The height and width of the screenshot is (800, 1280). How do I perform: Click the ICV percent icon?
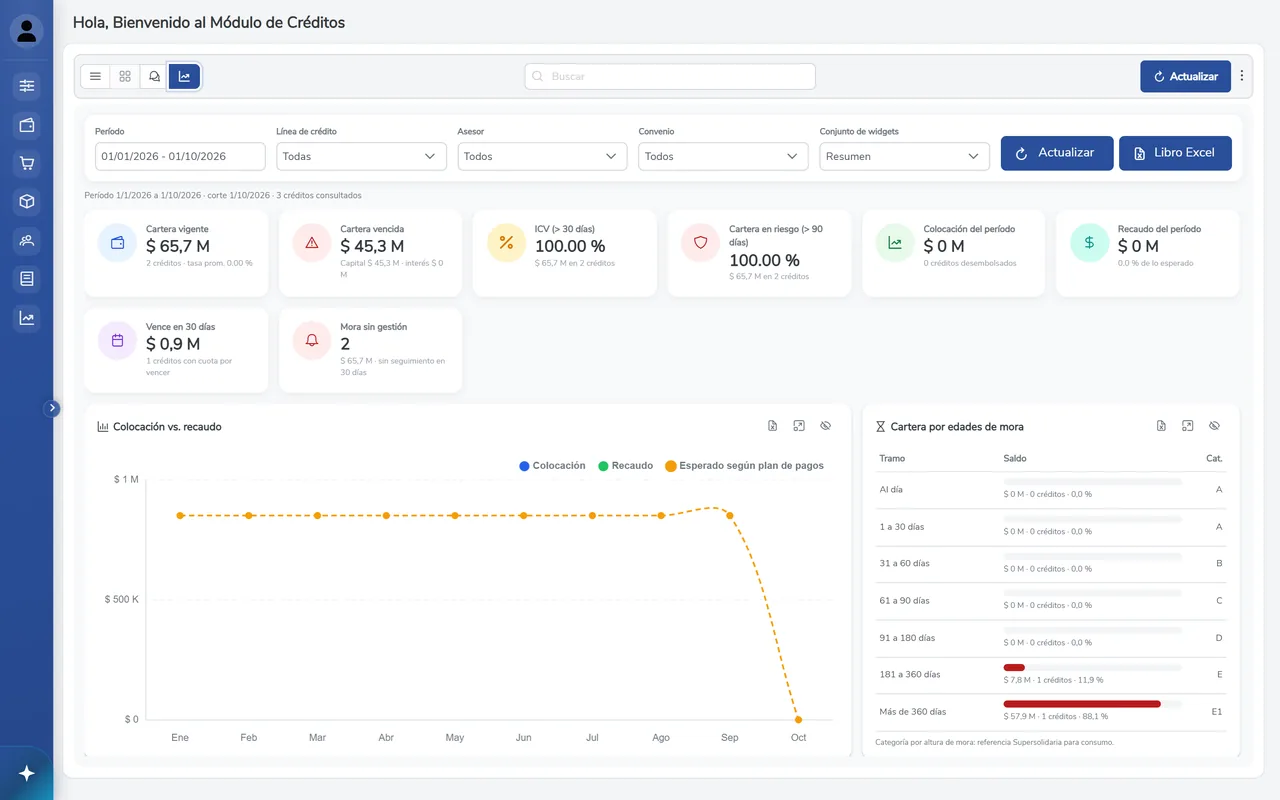(x=506, y=242)
